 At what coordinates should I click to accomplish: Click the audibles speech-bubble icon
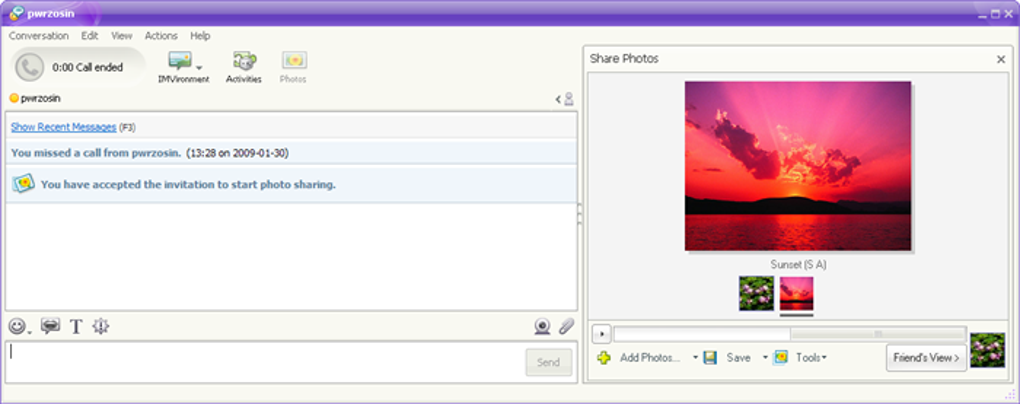[50, 327]
